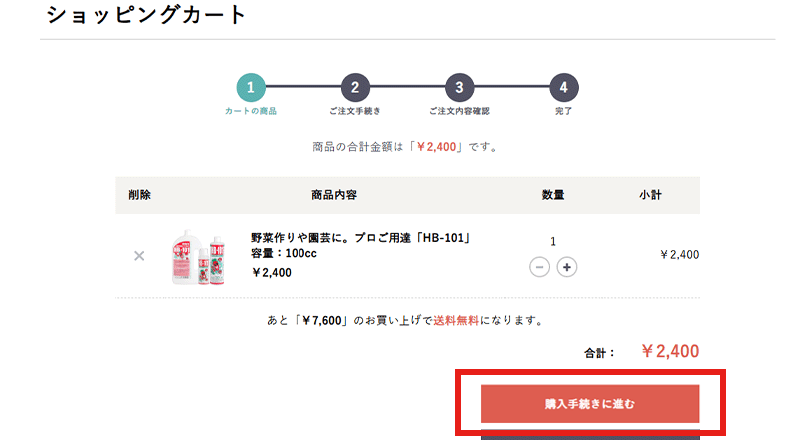800x440 pixels.
Task: Click the step 4 circle
Action: [564, 87]
